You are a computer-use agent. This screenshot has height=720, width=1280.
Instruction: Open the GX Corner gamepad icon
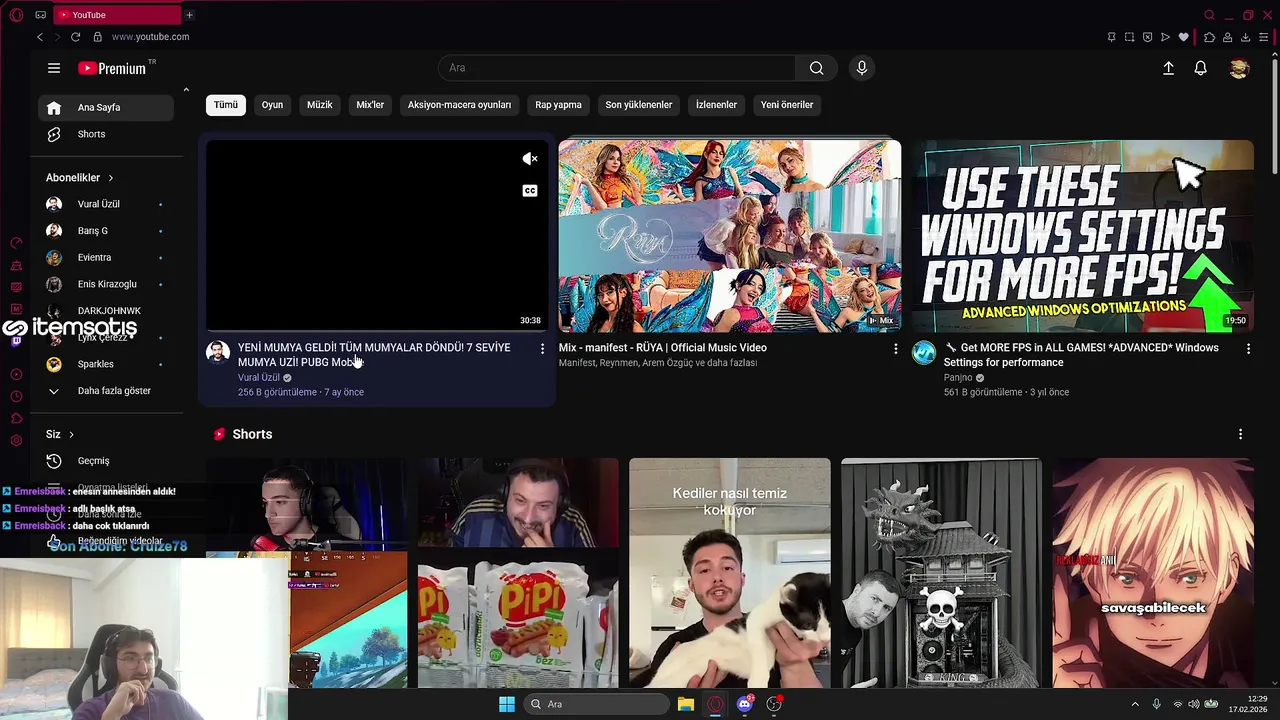click(40, 15)
